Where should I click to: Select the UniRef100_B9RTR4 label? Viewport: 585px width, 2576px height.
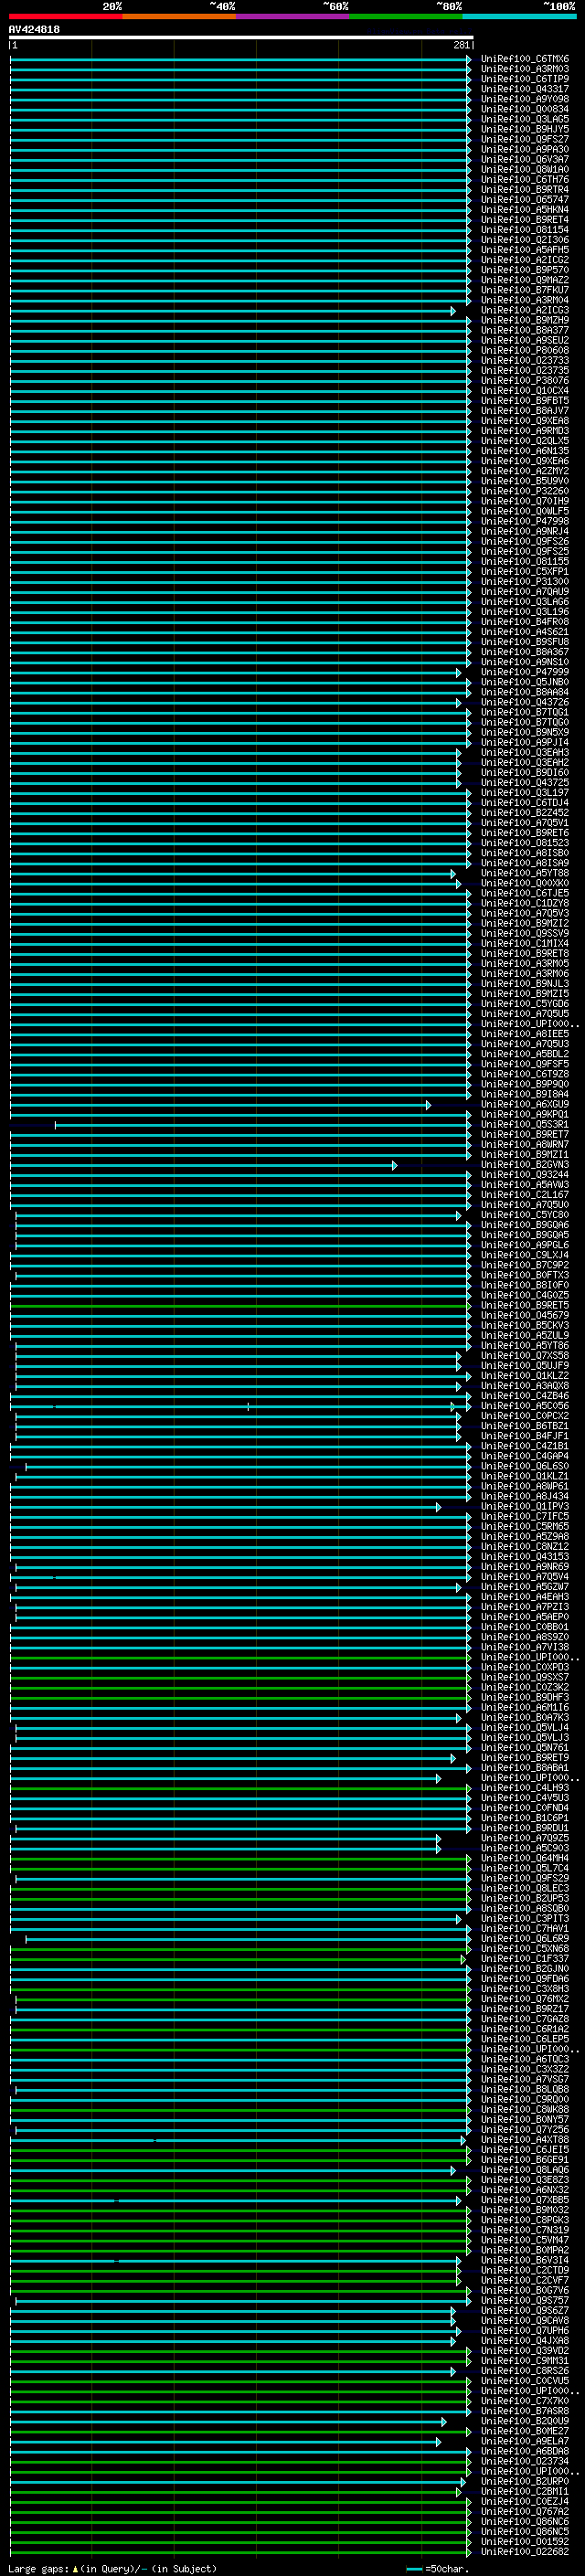[525, 190]
